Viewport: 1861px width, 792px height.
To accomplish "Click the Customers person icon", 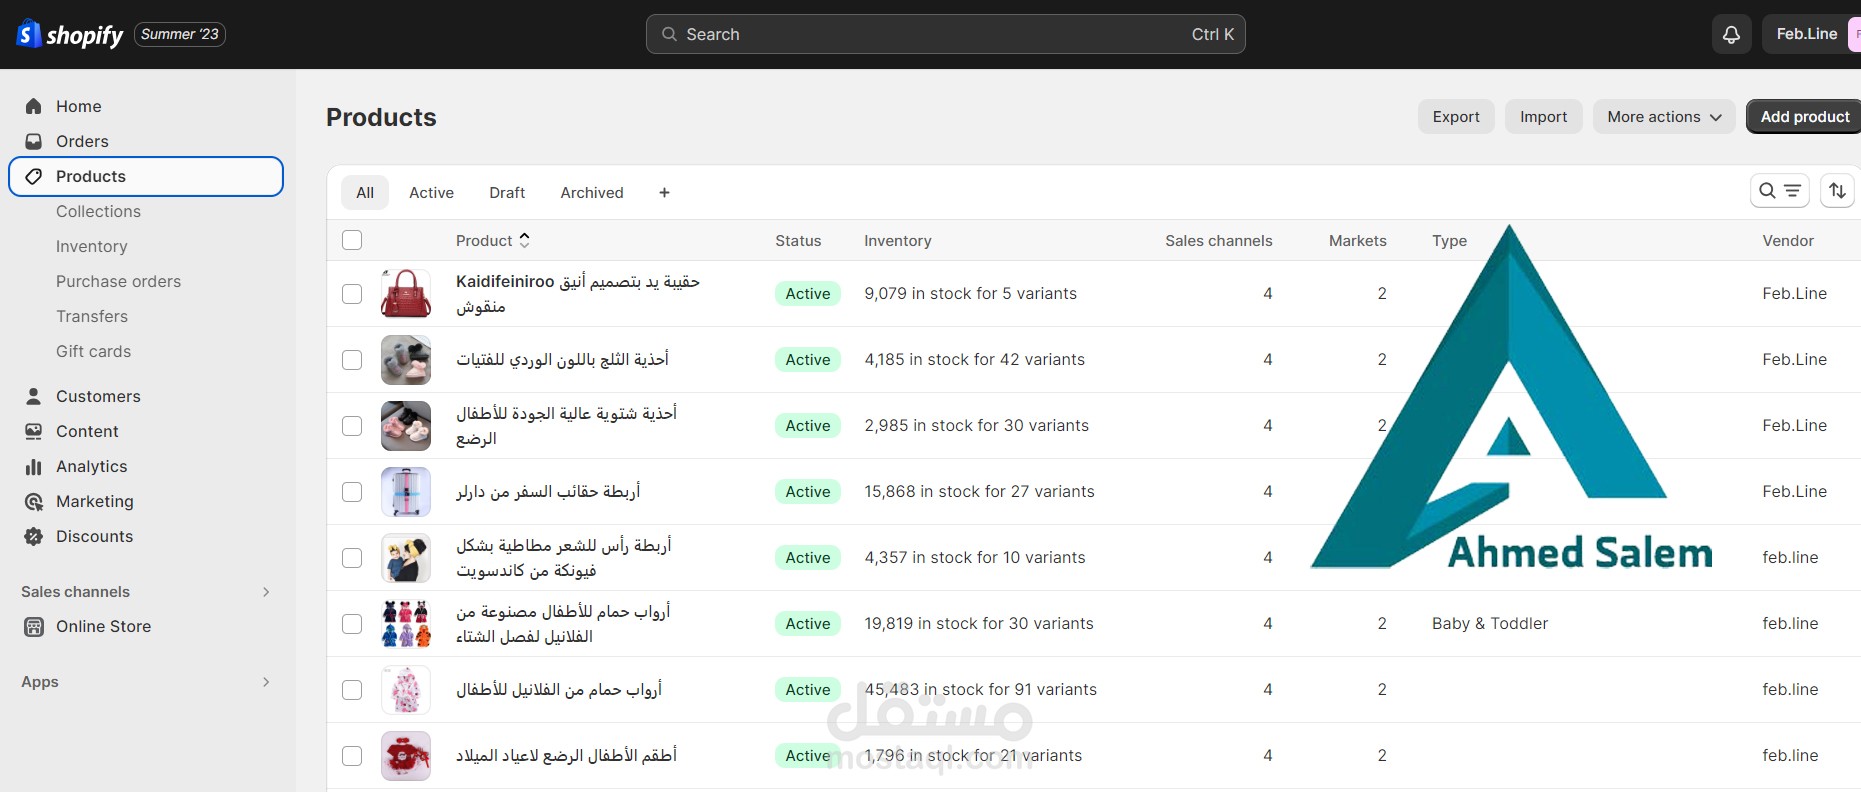I will click(x=34, y=396).
